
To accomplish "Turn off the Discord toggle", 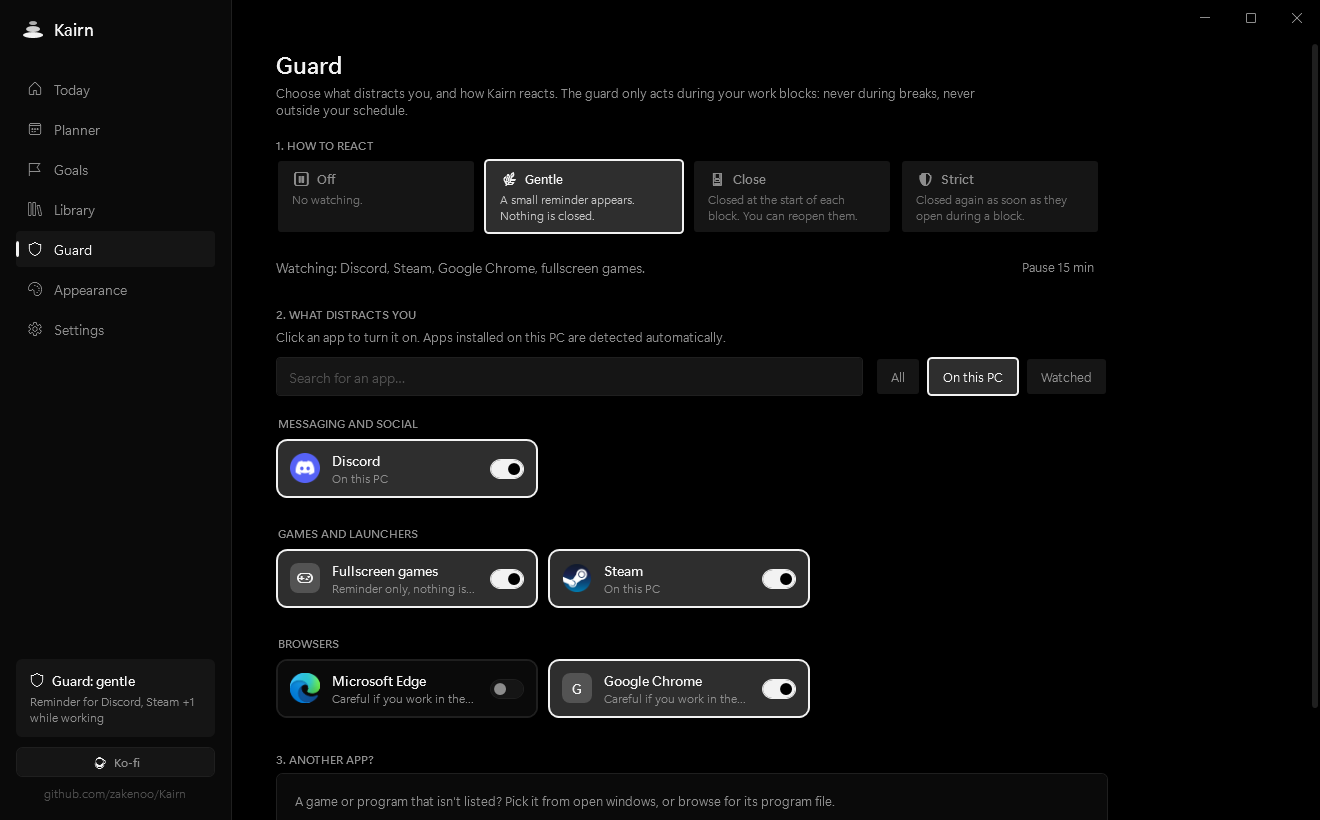I will click(x=507, y=469).
